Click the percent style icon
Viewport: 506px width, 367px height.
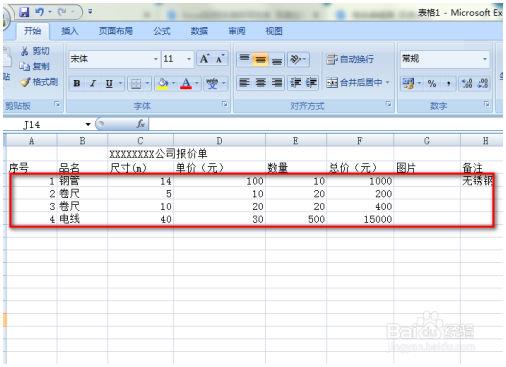tap(432, 83)
